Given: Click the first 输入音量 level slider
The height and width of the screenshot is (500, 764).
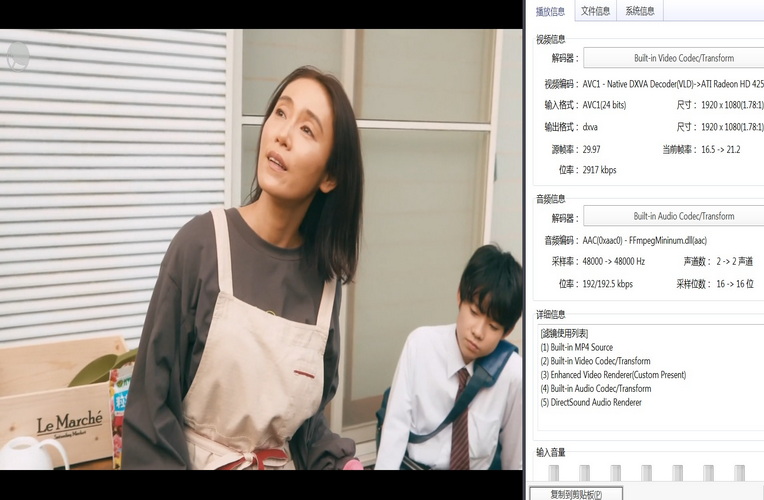Looking at the screenshot, I should (553, 472).
